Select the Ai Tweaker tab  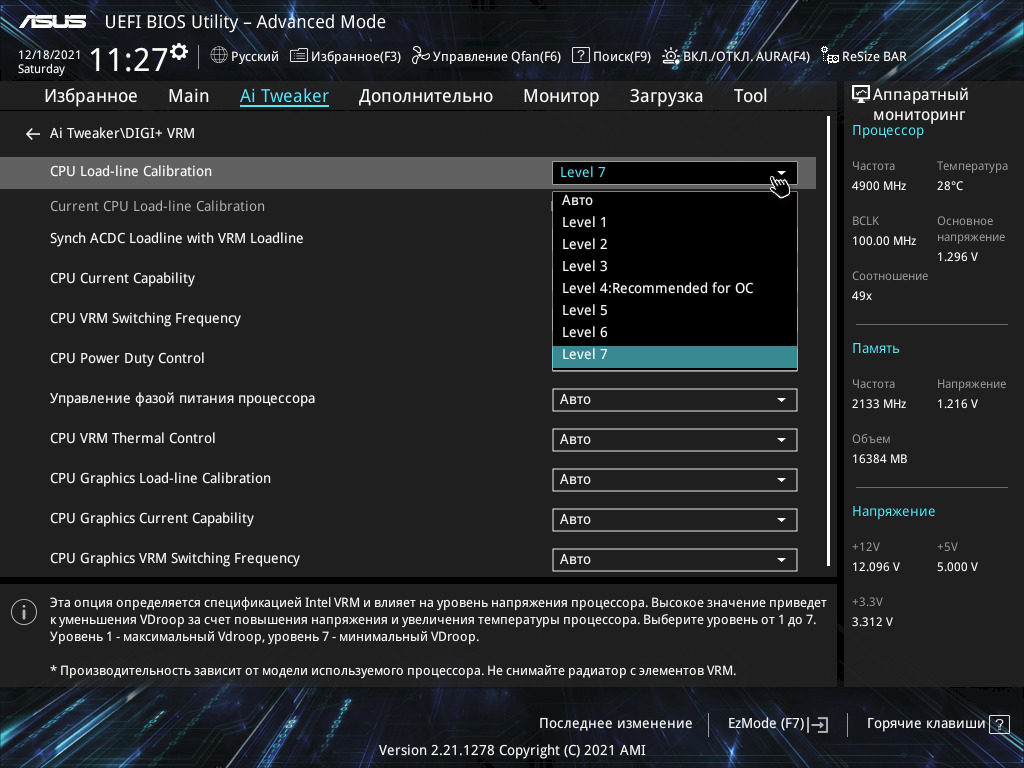click(x=284, y=96)
